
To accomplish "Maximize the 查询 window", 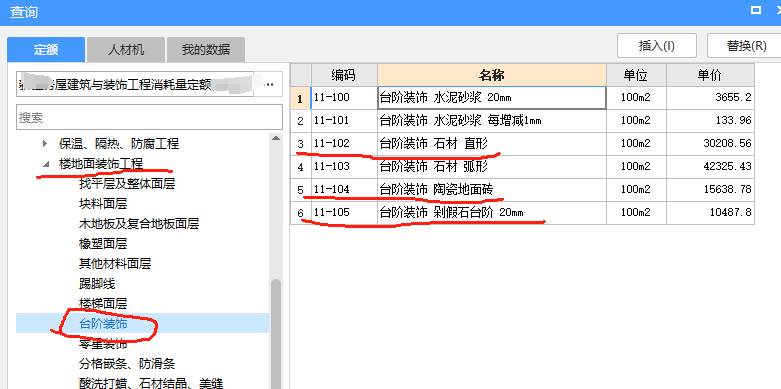I will (756, 10).
